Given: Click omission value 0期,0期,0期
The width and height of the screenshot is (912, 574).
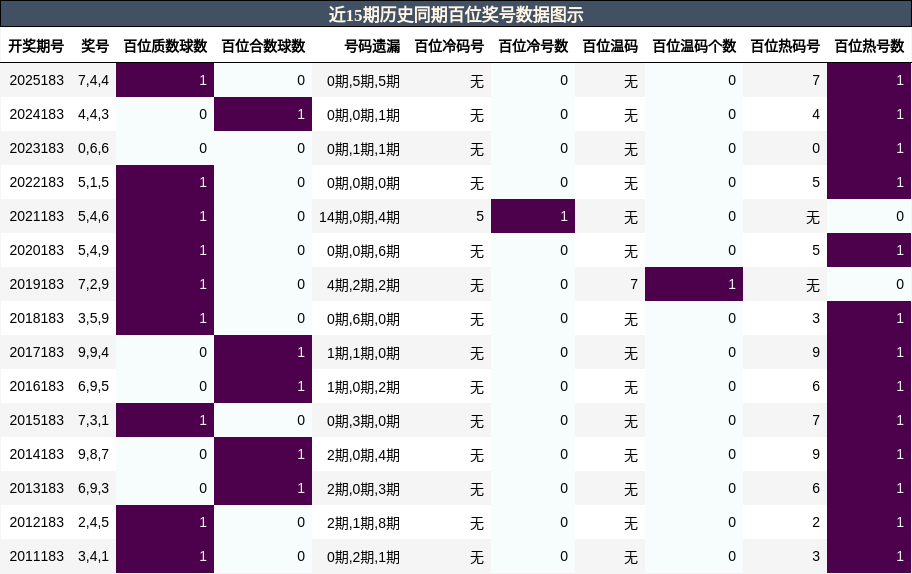Looking at the screenshot, I should 364,183.
